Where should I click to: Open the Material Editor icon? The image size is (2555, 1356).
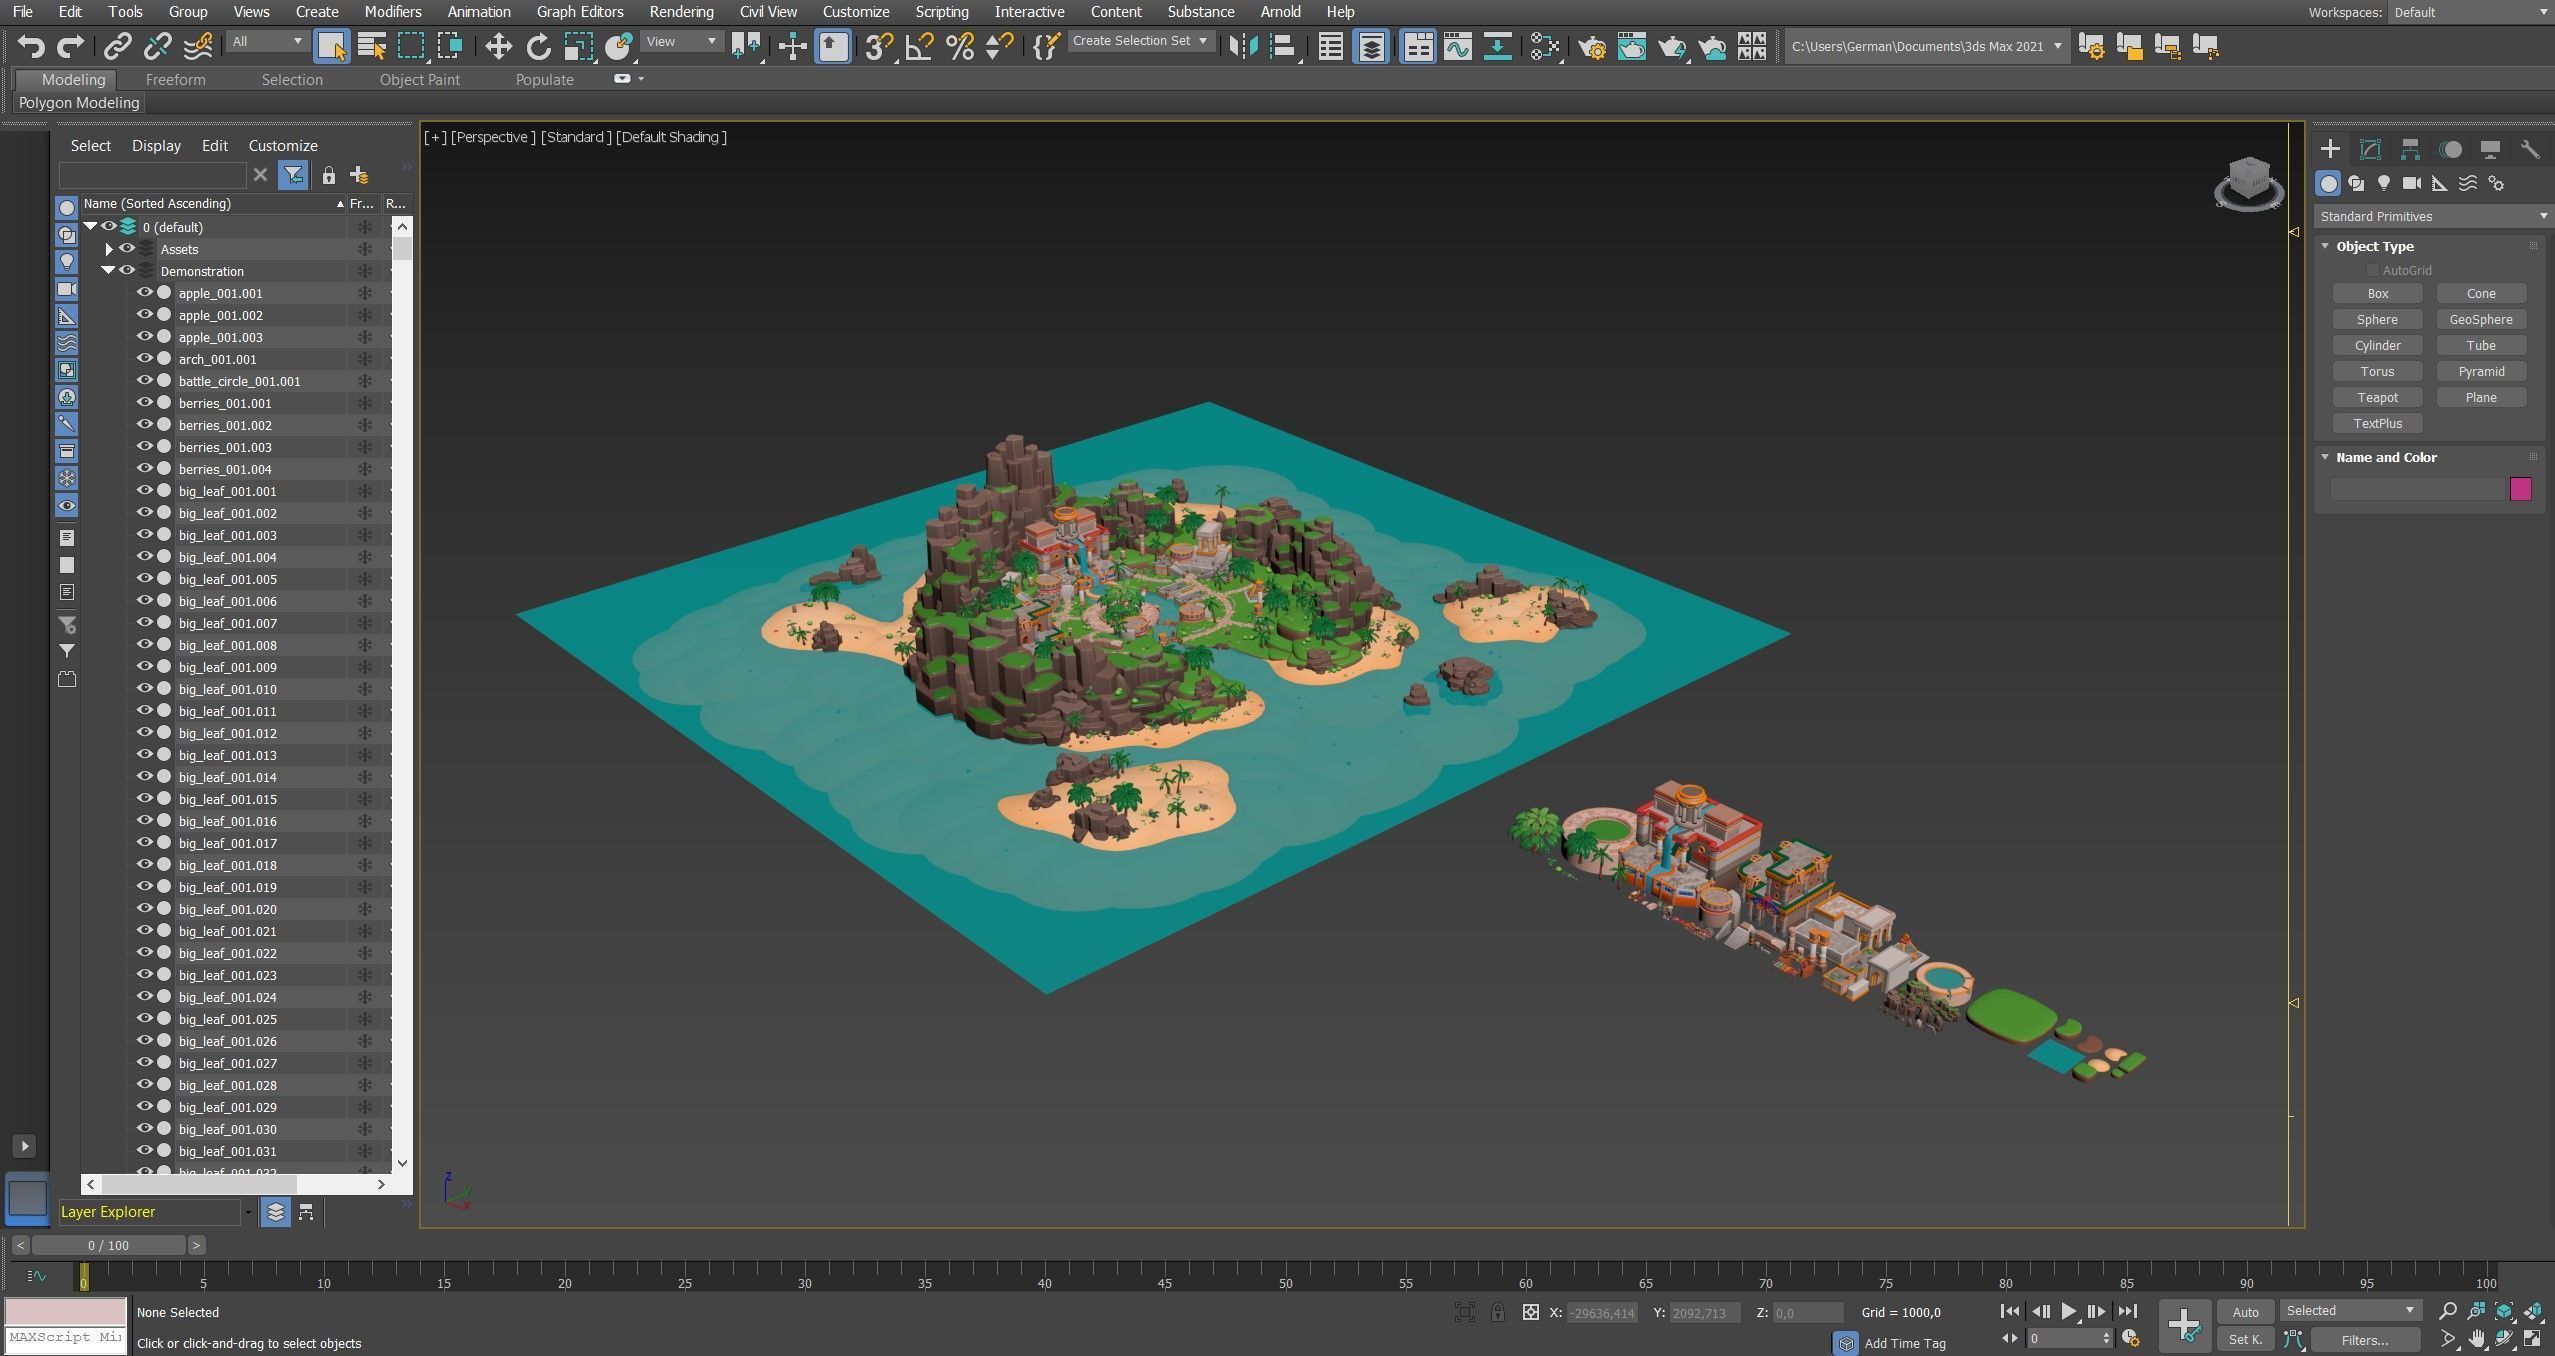(x=1545, y=46)
